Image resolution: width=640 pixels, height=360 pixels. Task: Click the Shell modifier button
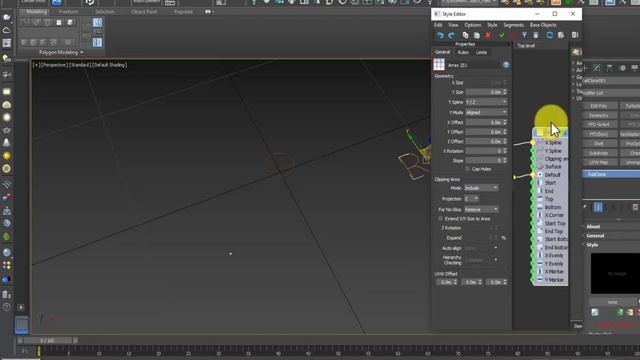[599, 144]
